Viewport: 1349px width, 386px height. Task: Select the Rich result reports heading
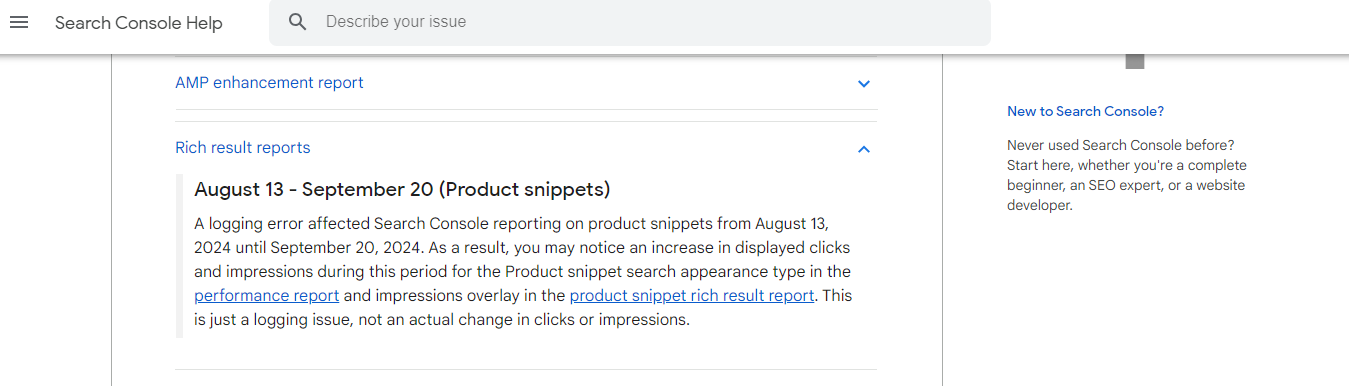pyautogui.click(x=243, y=148)
